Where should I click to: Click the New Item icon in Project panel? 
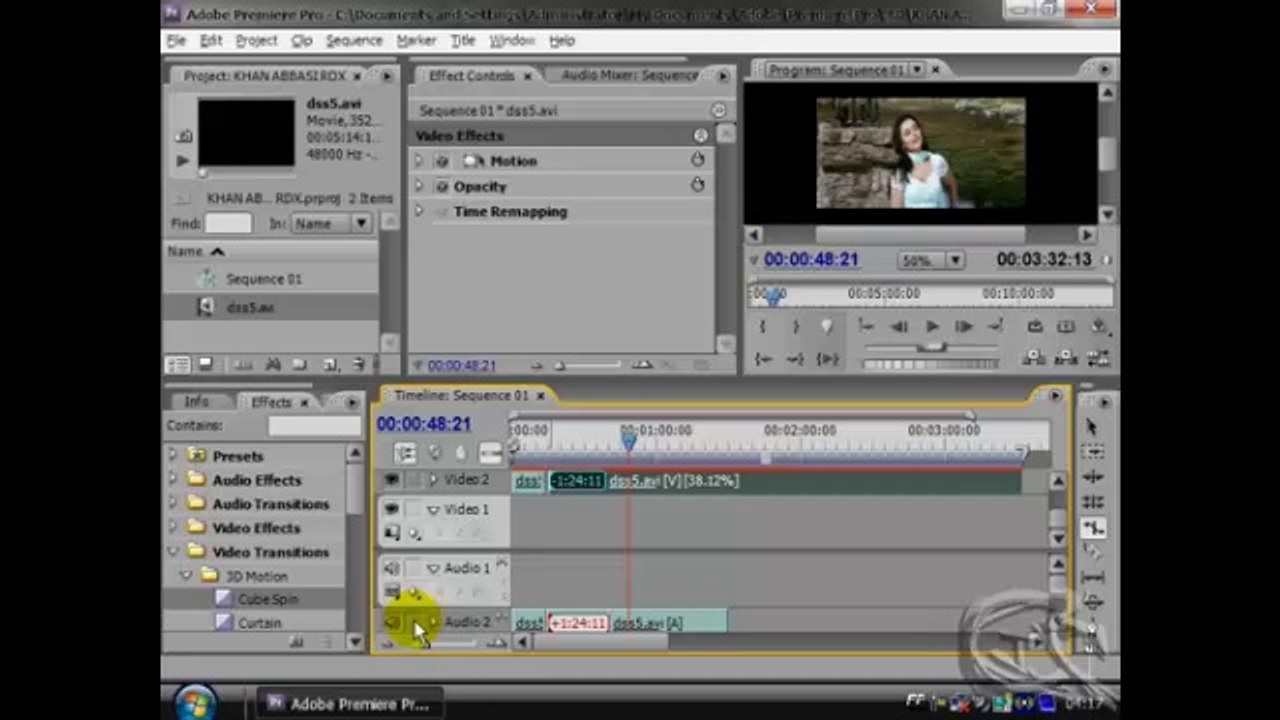330,365
